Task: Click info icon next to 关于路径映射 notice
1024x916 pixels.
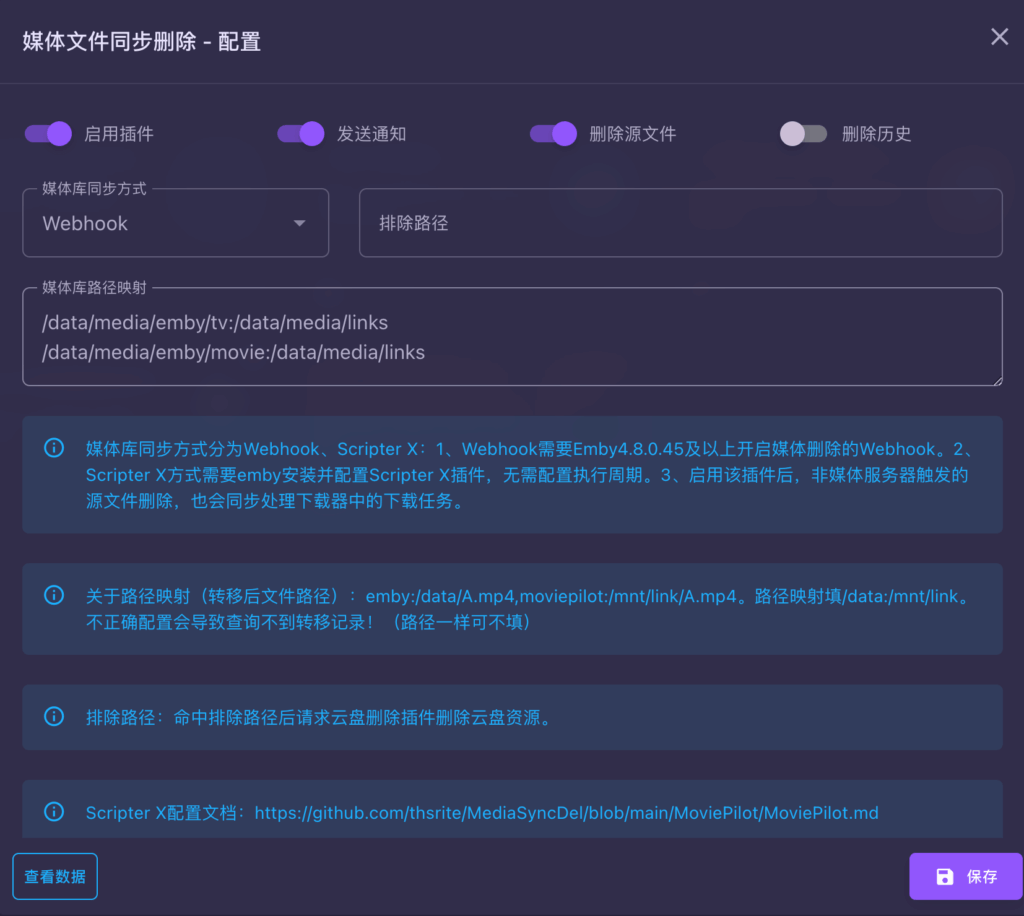Action: coord(54,596)
